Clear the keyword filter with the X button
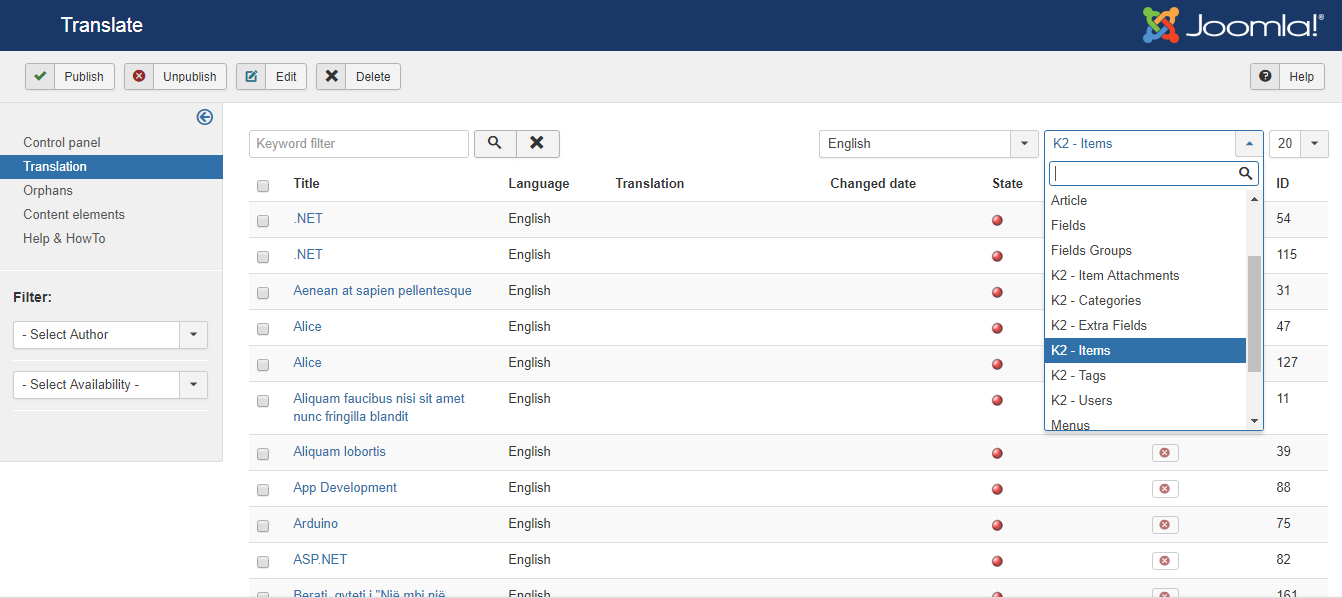The image size is (1342, 598). click(x=538, y=143)
